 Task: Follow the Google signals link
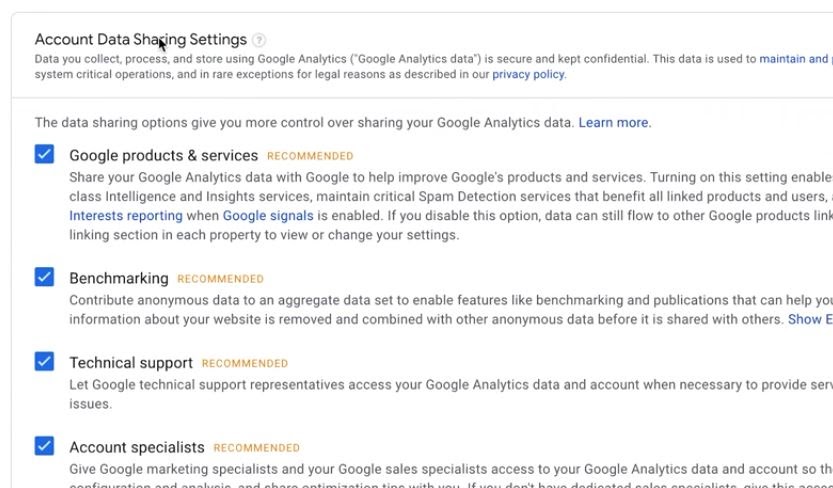click(268, 215)
